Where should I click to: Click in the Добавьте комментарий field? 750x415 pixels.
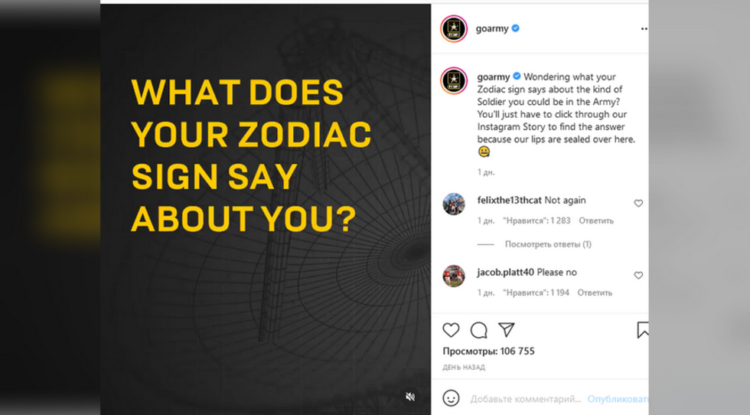(525, 398)
